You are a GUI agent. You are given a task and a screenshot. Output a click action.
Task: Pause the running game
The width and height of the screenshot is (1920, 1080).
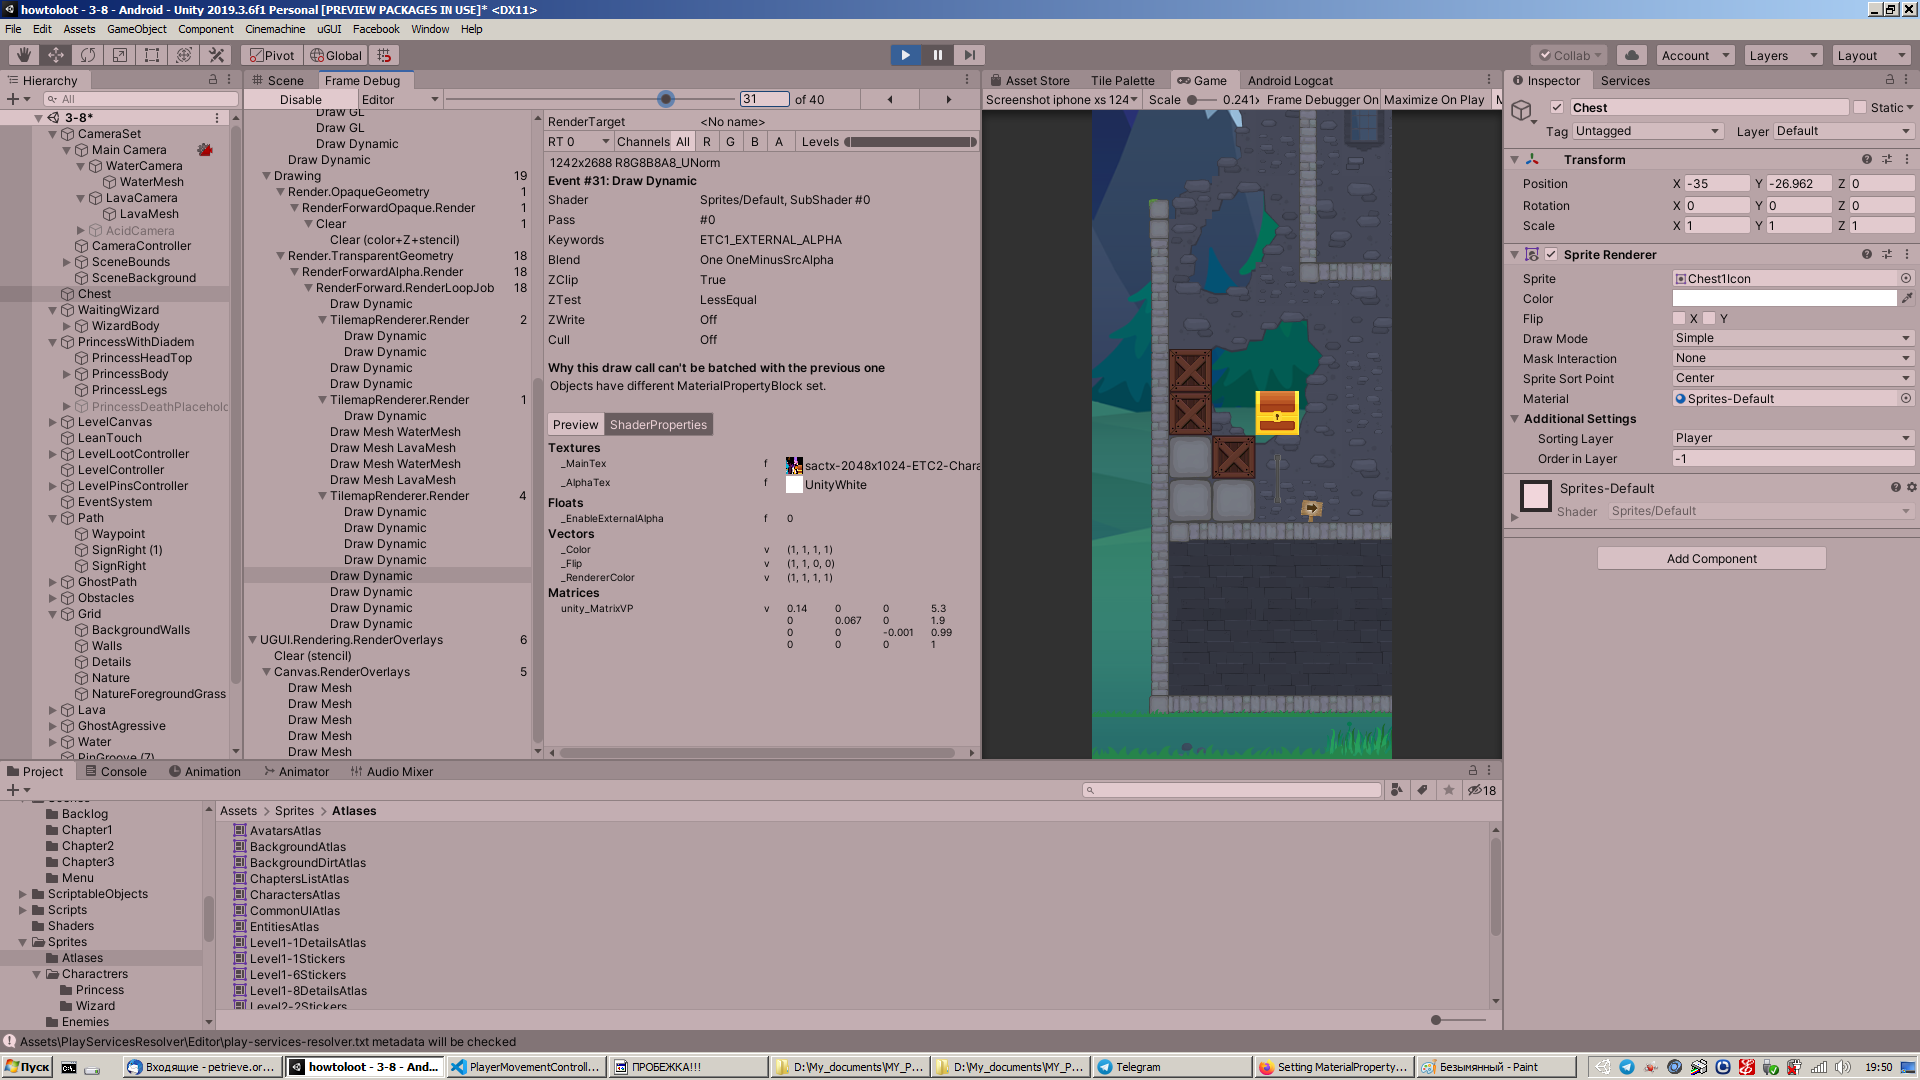[937, 55]
